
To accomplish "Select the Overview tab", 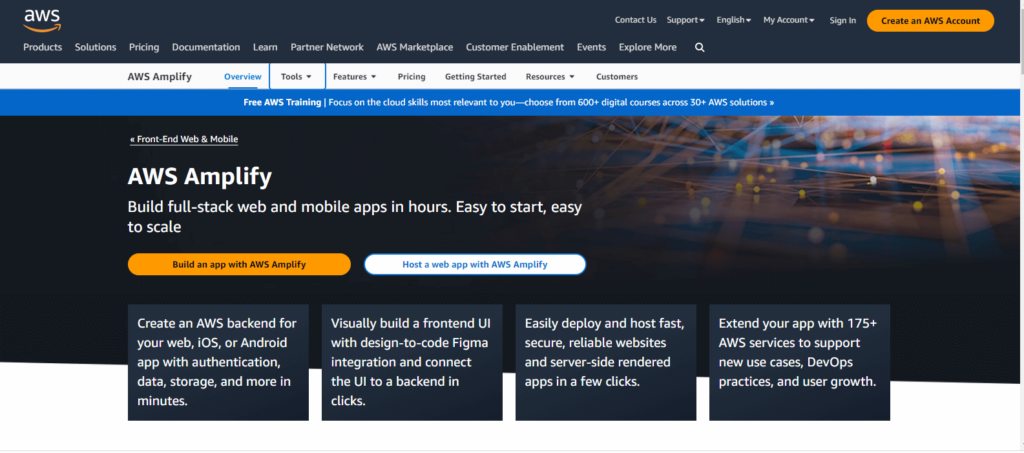I will click(242, 76).
